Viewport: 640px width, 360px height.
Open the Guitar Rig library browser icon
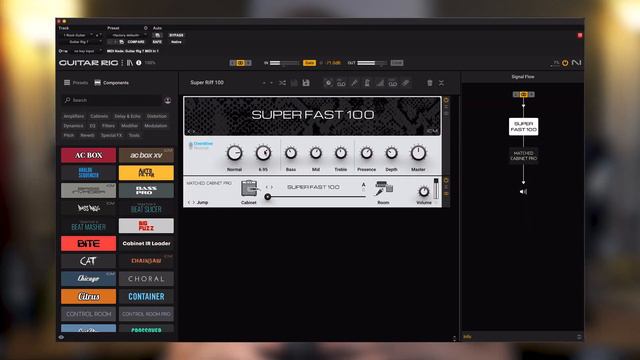tap(130, 63)
